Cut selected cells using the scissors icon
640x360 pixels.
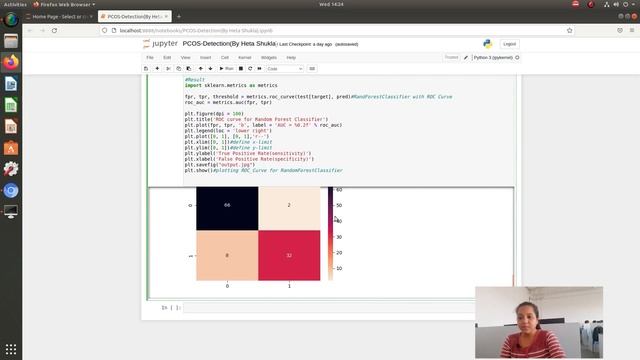[168, 69]
